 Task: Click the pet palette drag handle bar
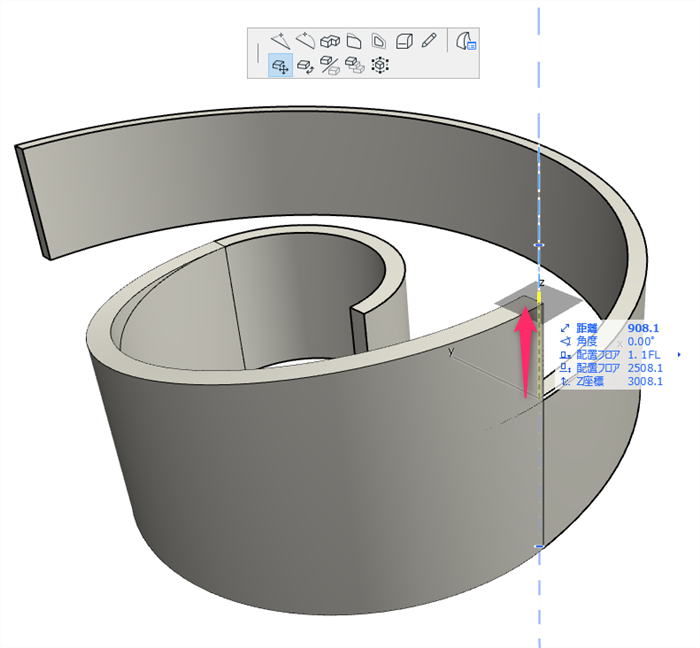[x=258, y=53]
